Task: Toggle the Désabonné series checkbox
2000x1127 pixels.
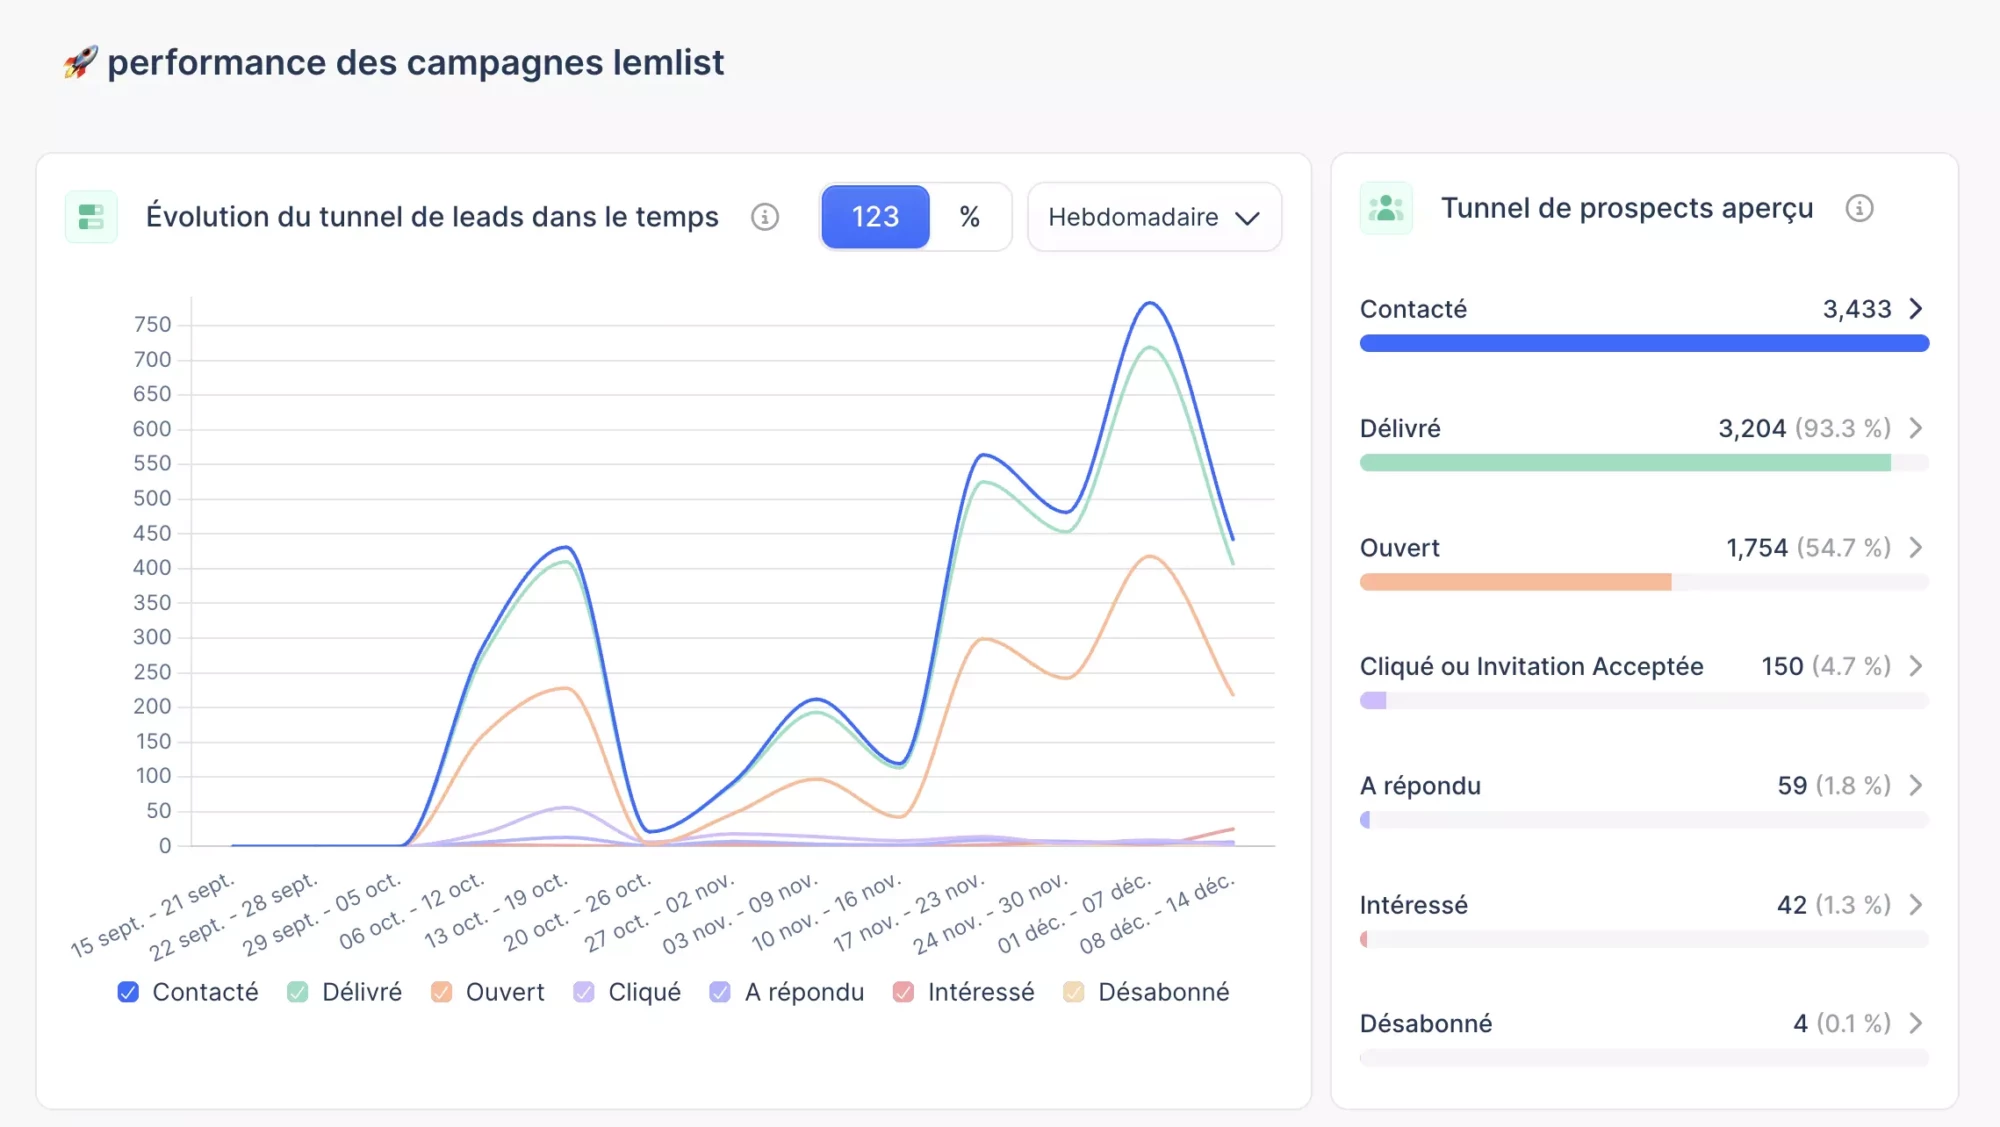Action: [1074, 992]
